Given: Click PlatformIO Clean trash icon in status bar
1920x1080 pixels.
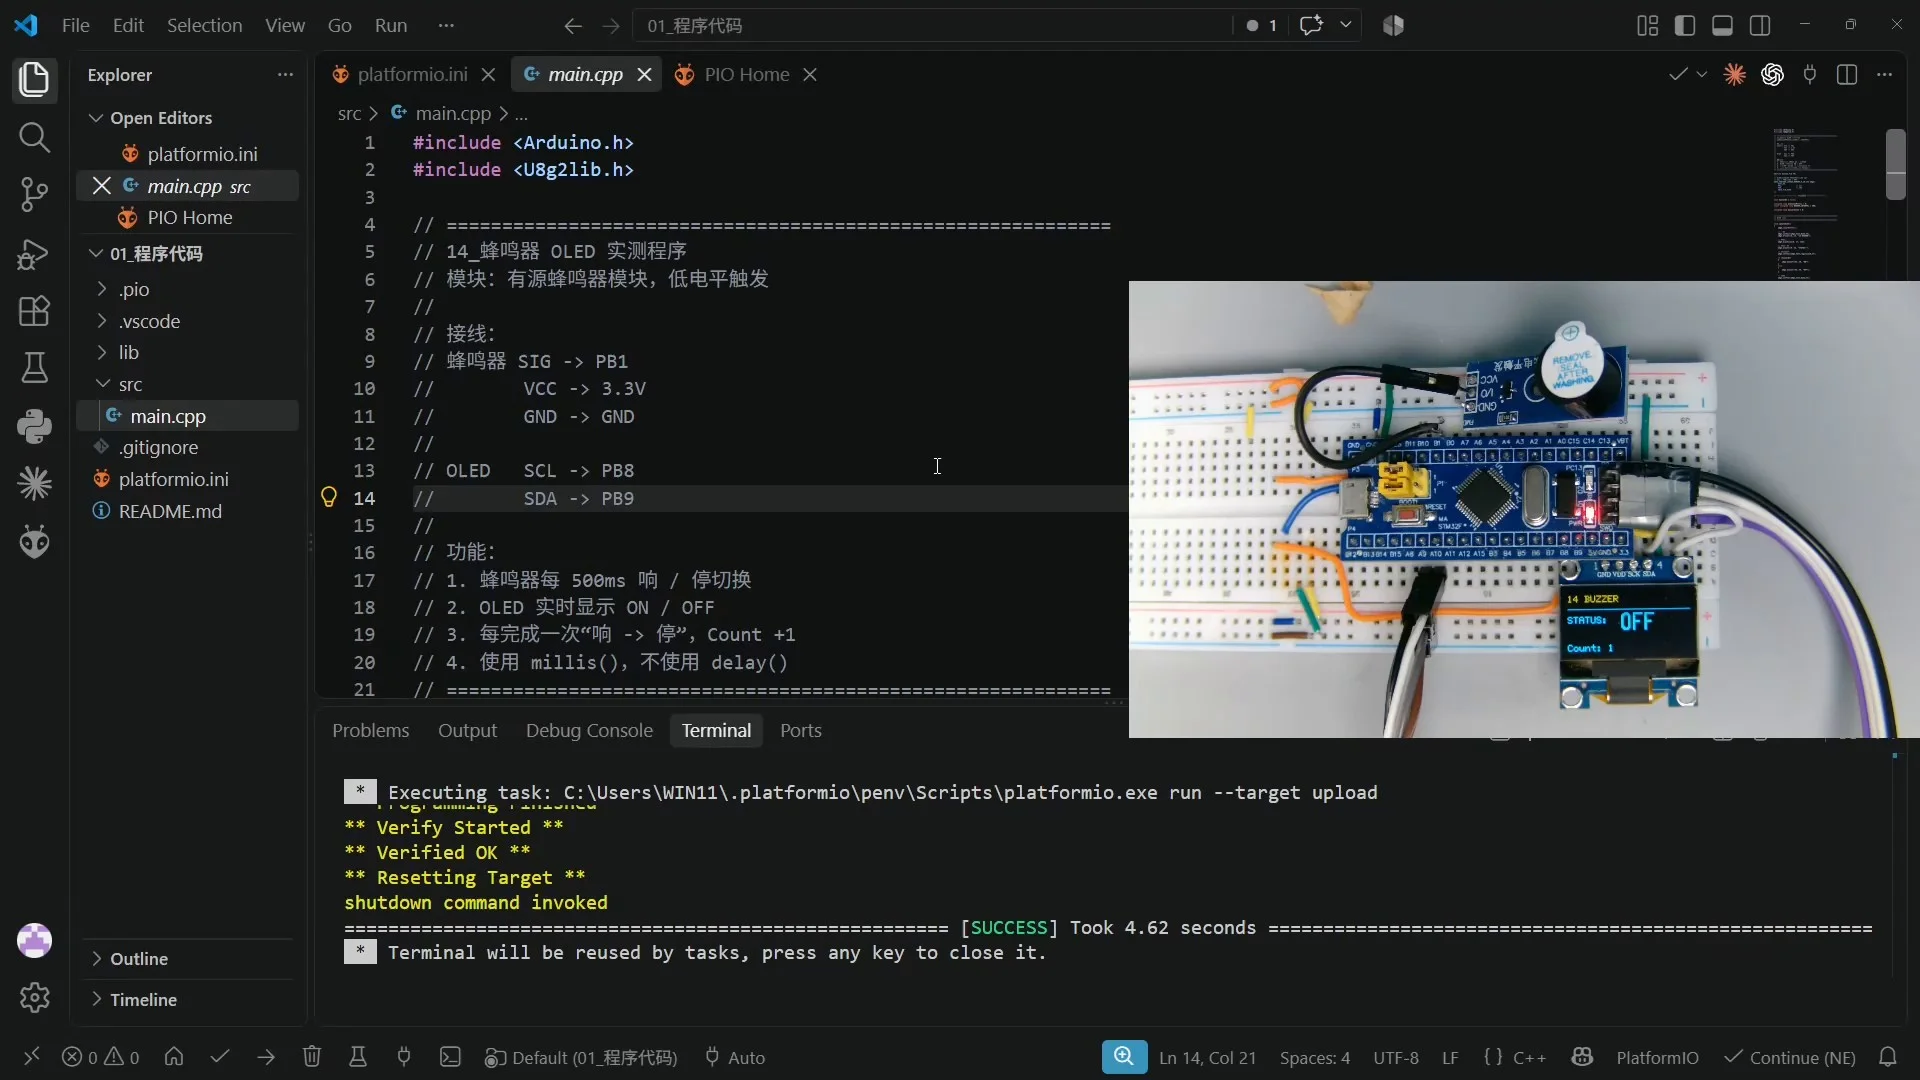Looking at the screenshot, I should tap(312, 1057).
